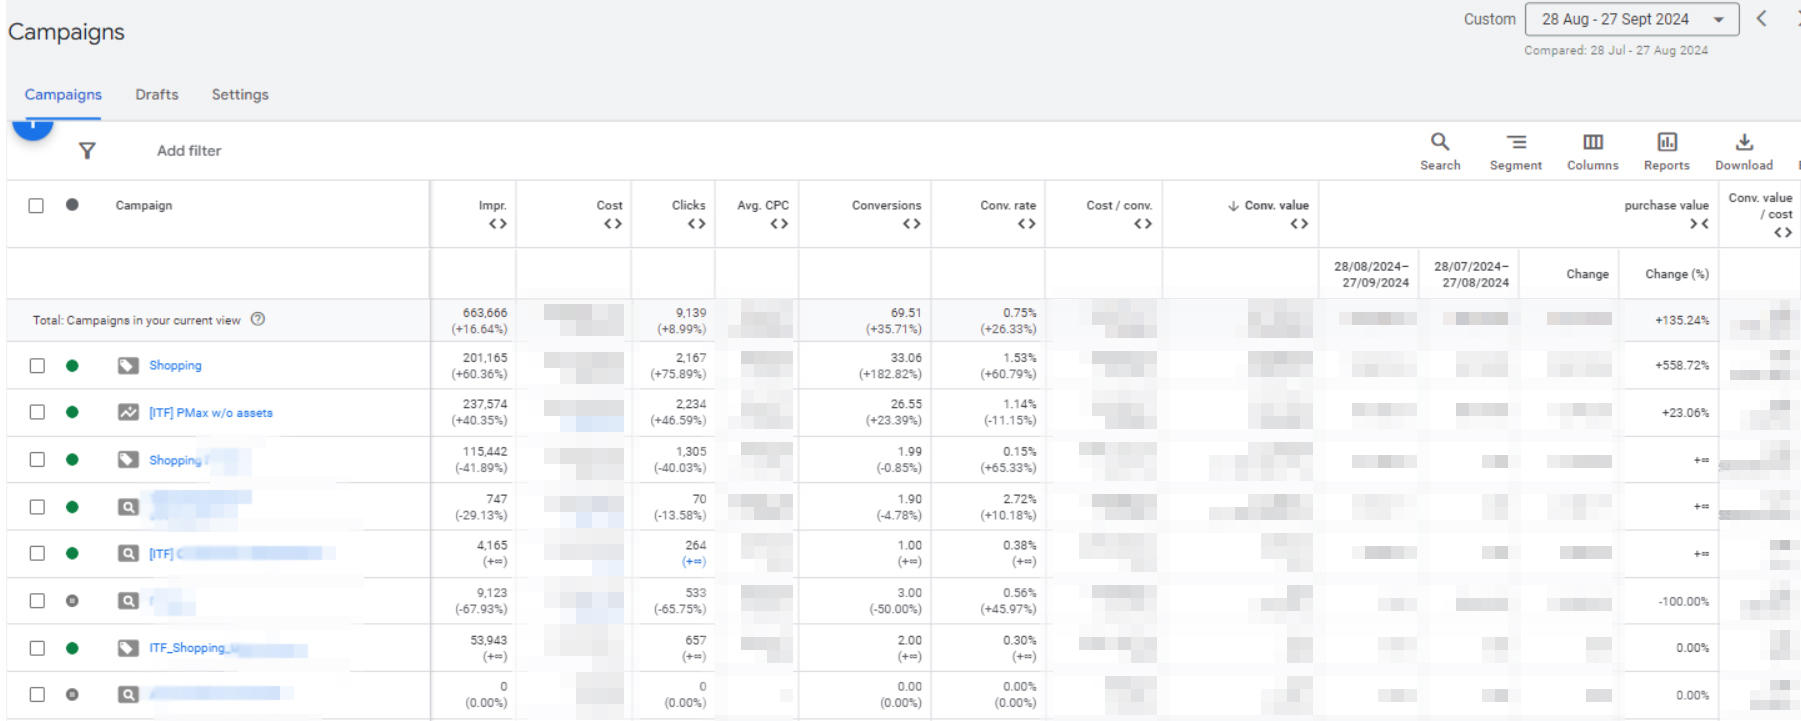The image size is (1801, 721).
Task: Open the Search tool icon
Action: pyautogui.click(x=1440, y=142)
